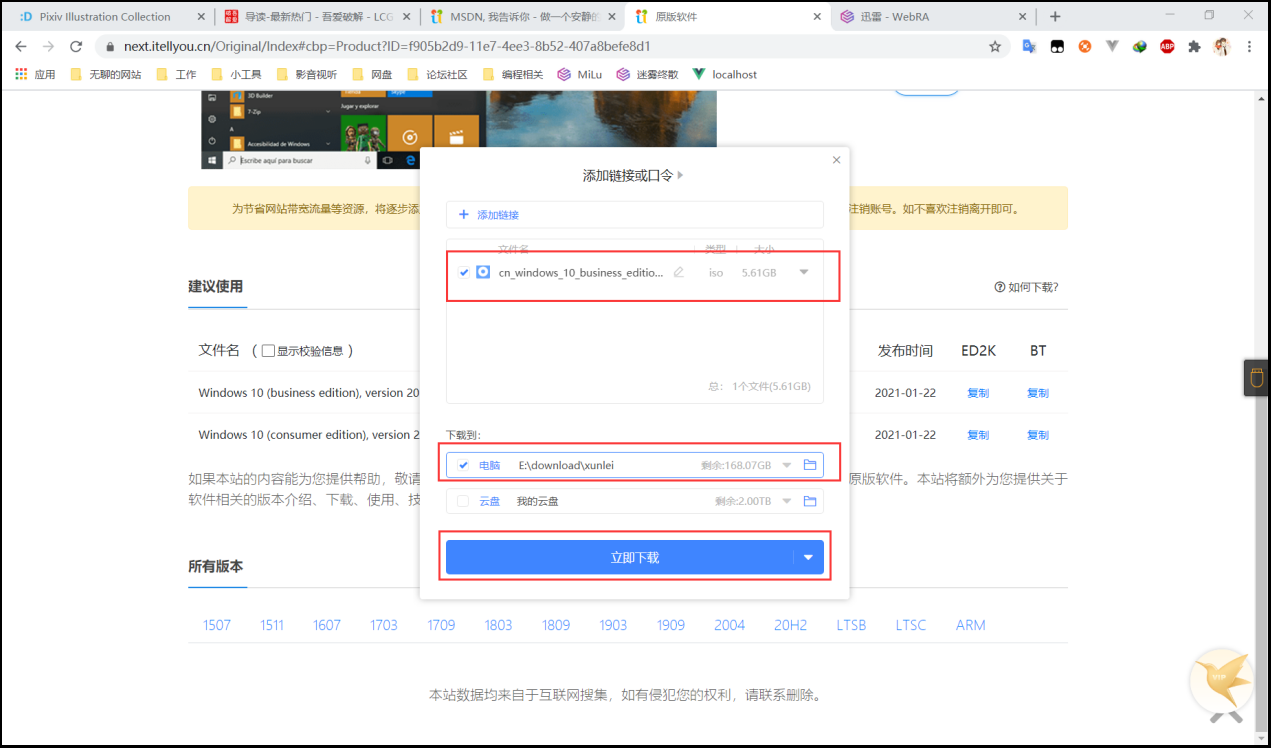1271x748 pixels.
Task: Click the orange Ubuntu-style extension icon
Action: 1085,46
